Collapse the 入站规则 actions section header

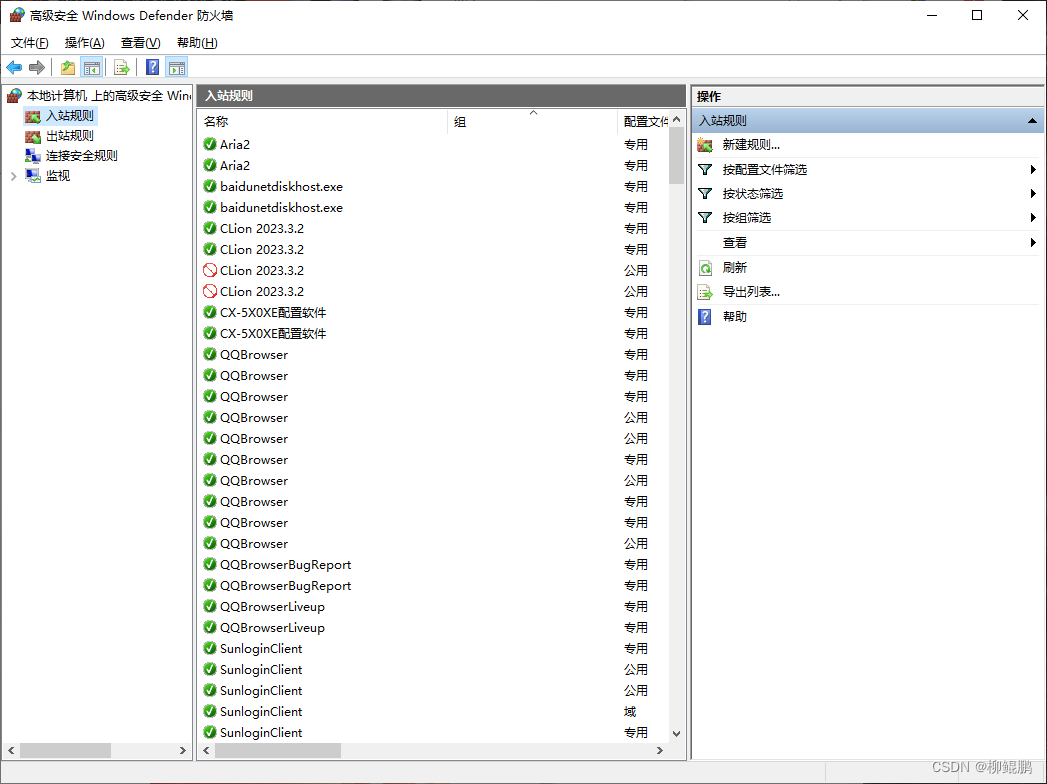pyautogui.click(x=1032, y=121)
